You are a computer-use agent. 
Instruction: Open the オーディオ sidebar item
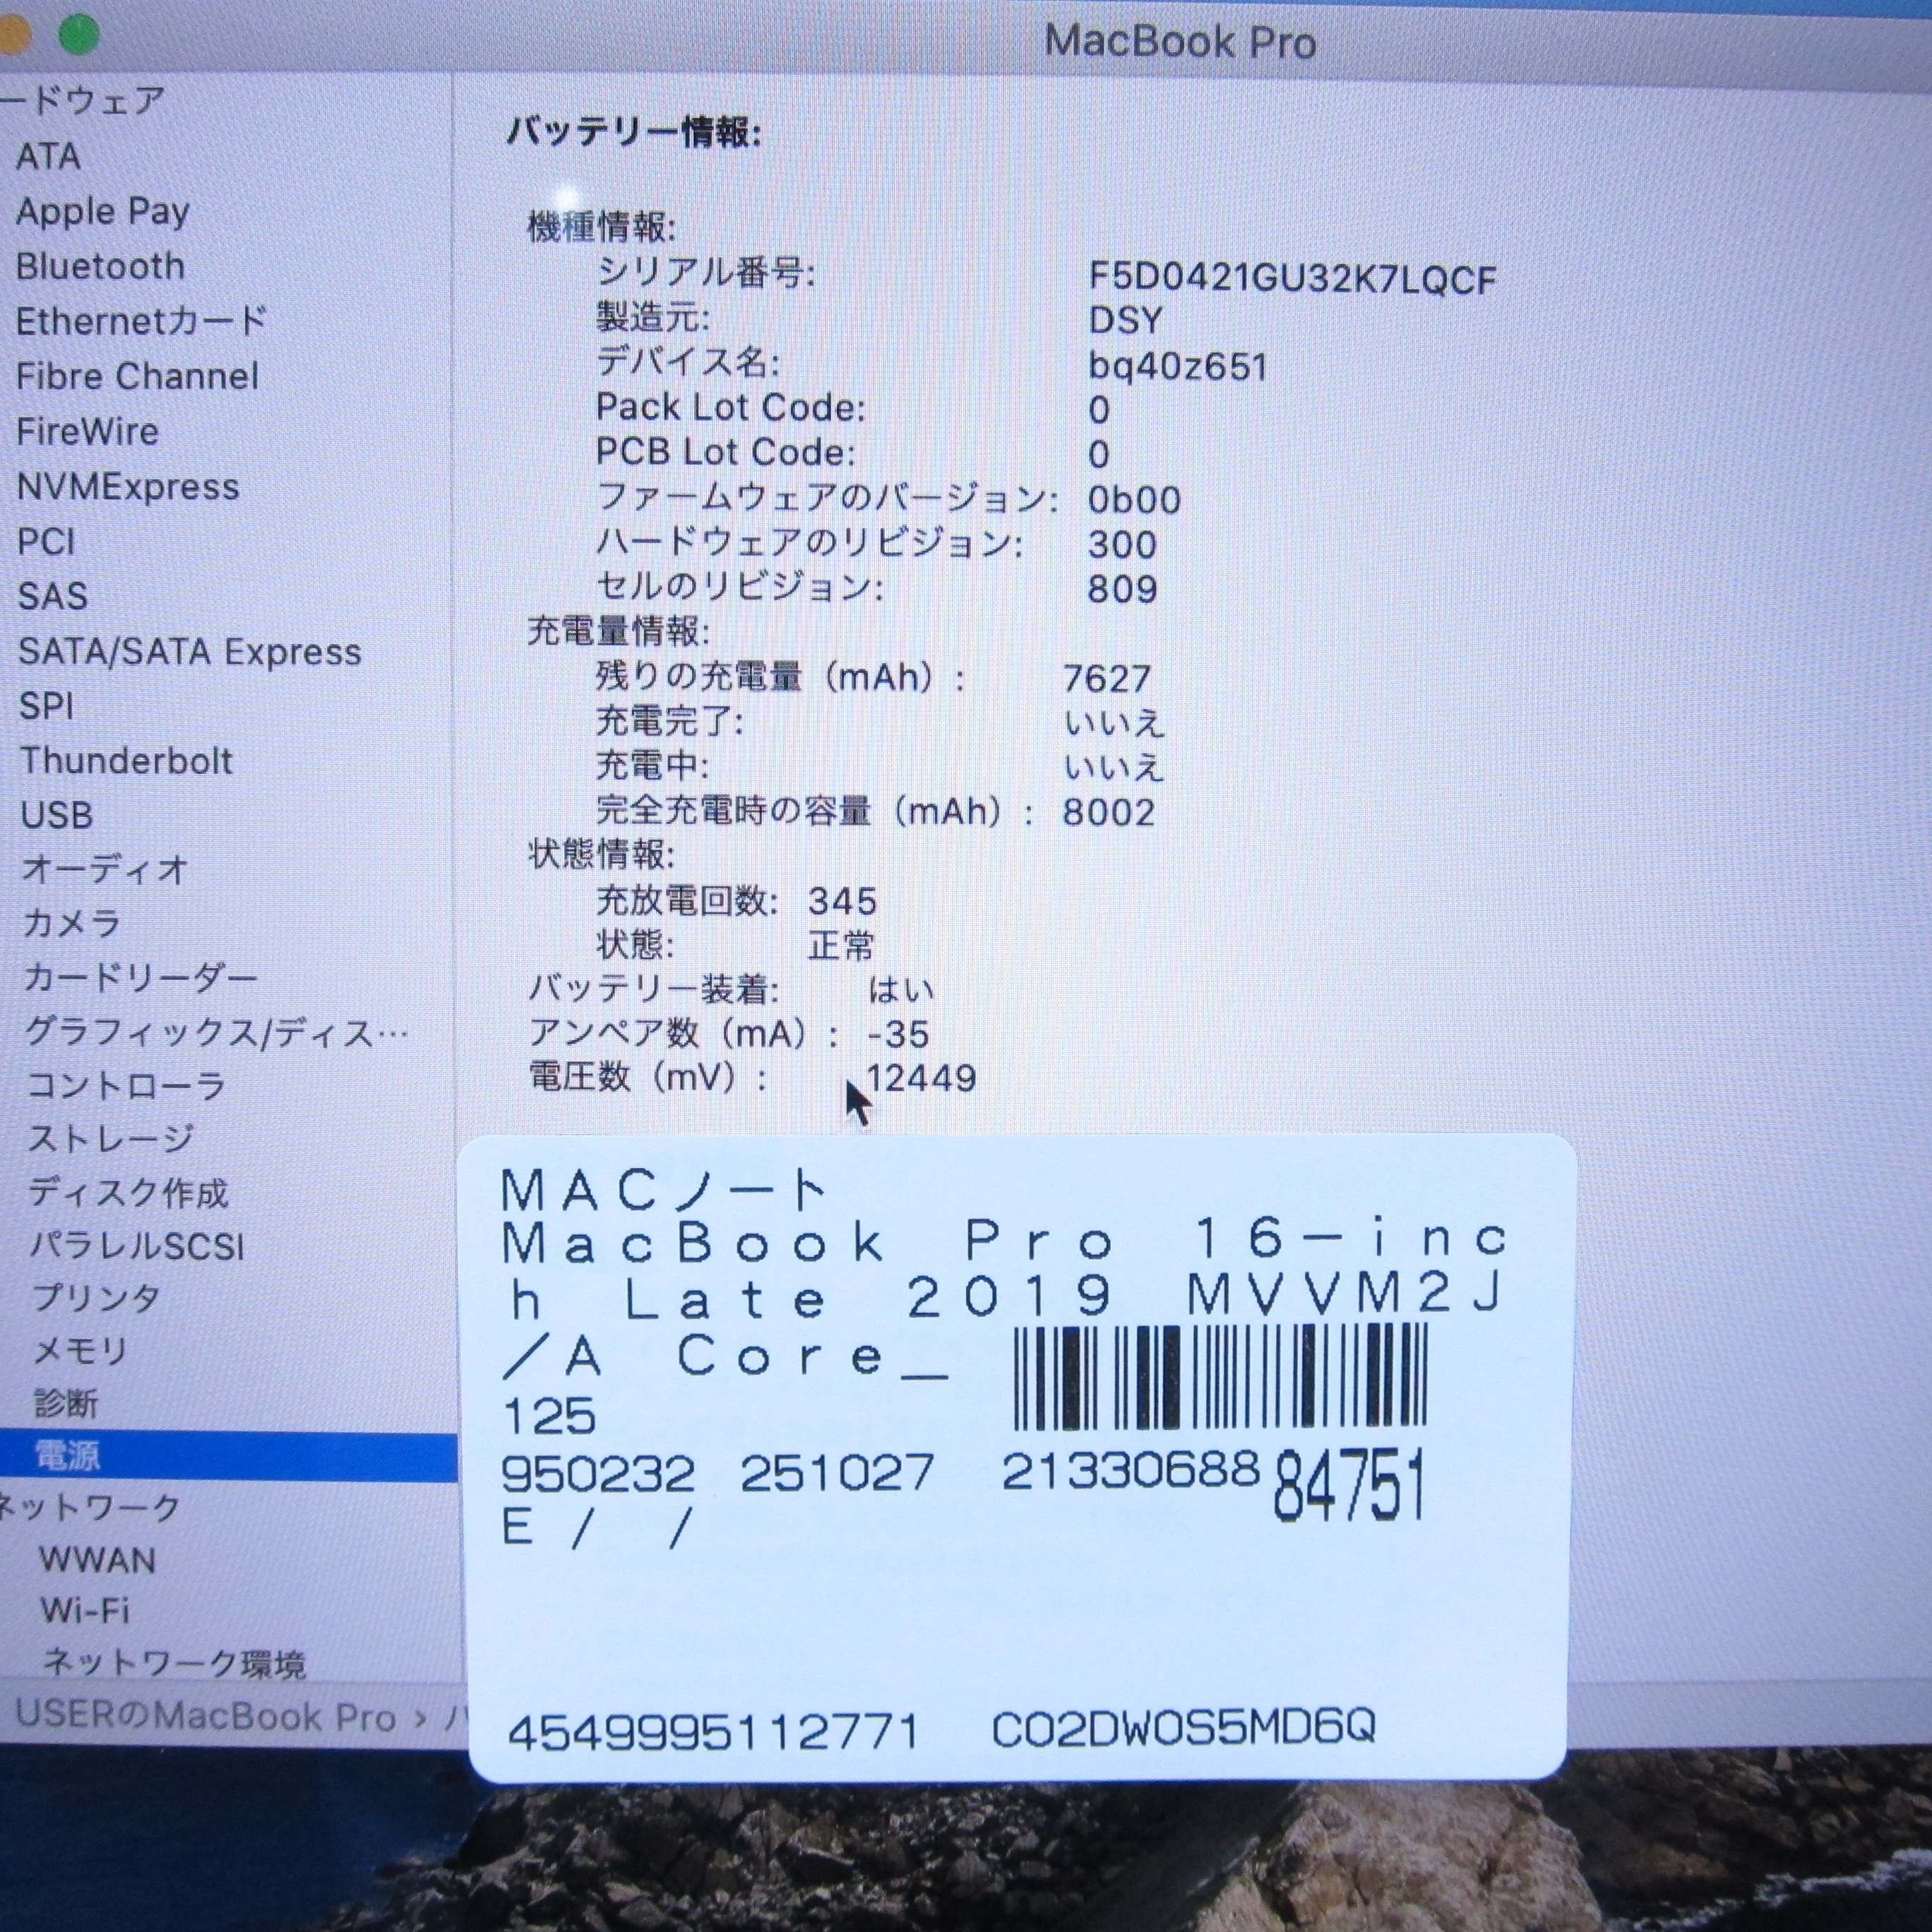104,869
